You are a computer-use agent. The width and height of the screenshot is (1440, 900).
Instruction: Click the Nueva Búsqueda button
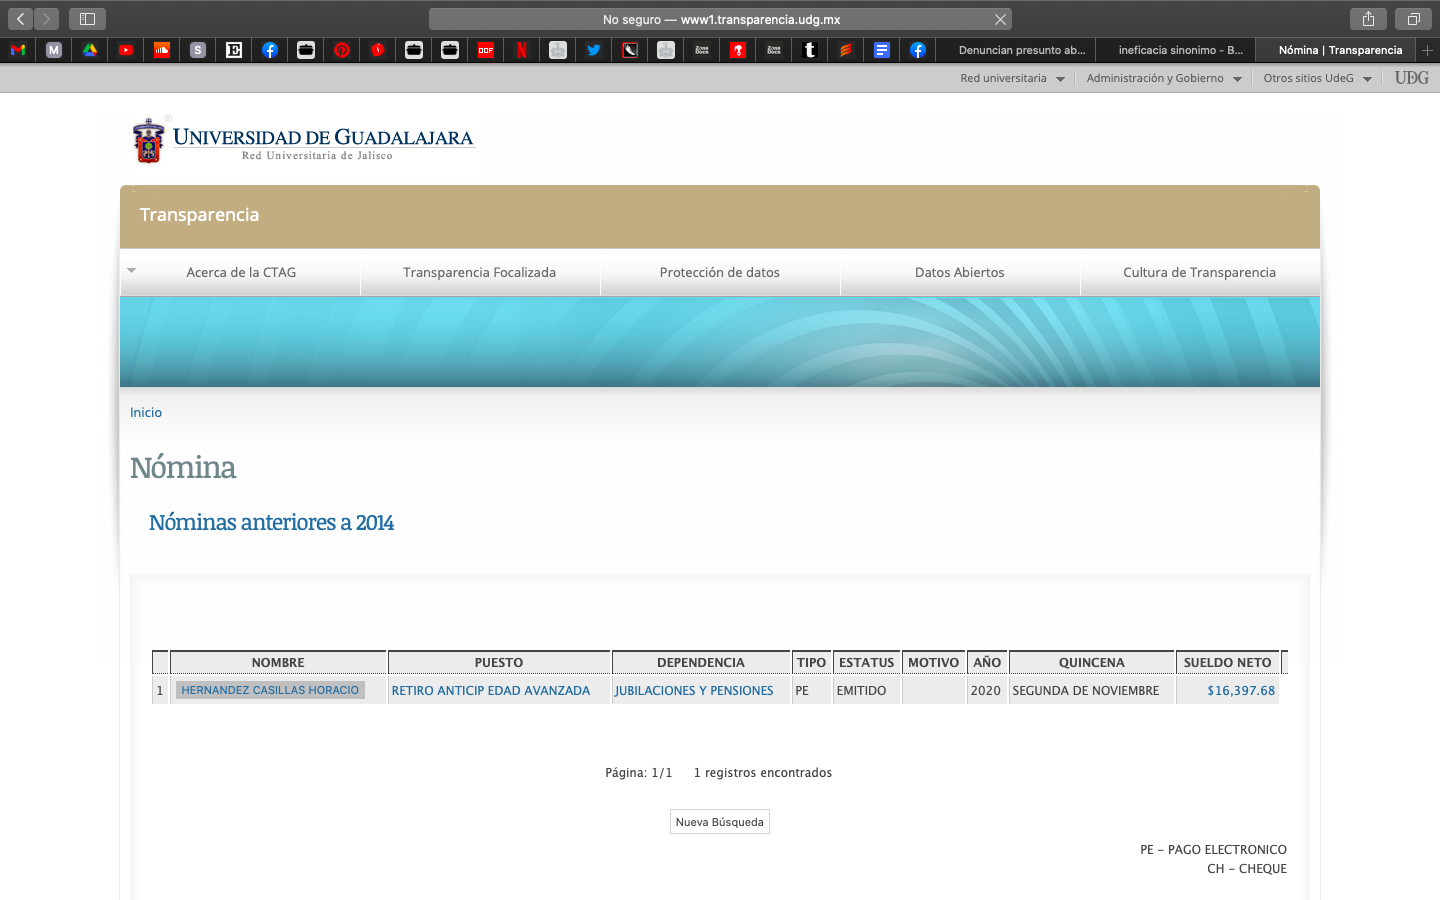(719, 822)
